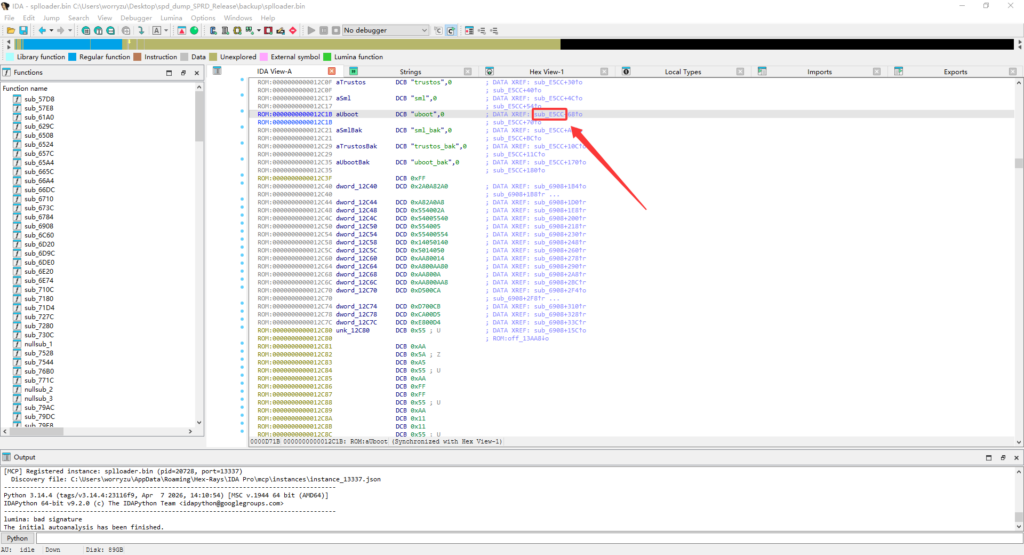Open the Lumina menu
1024x555 pixels.
pos(171,18)
